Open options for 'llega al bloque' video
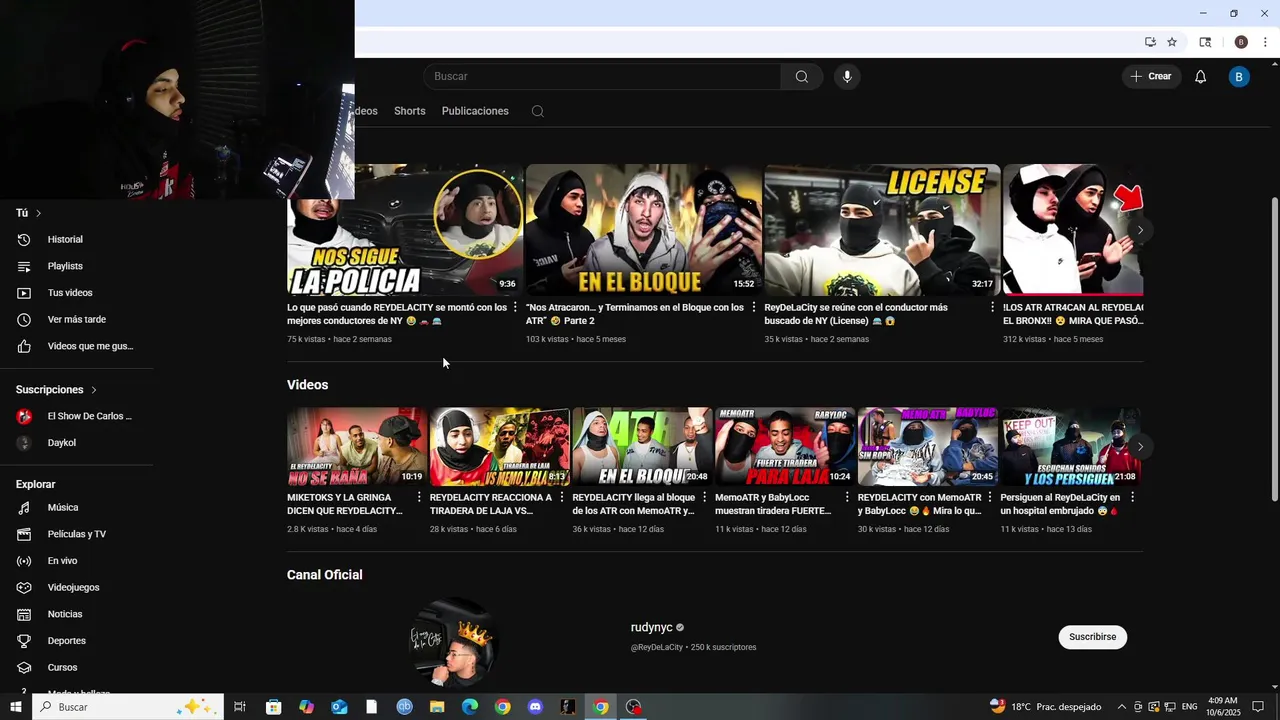Image resolution: width=1280 pixels, height=720 pixels. coord(704,497)
